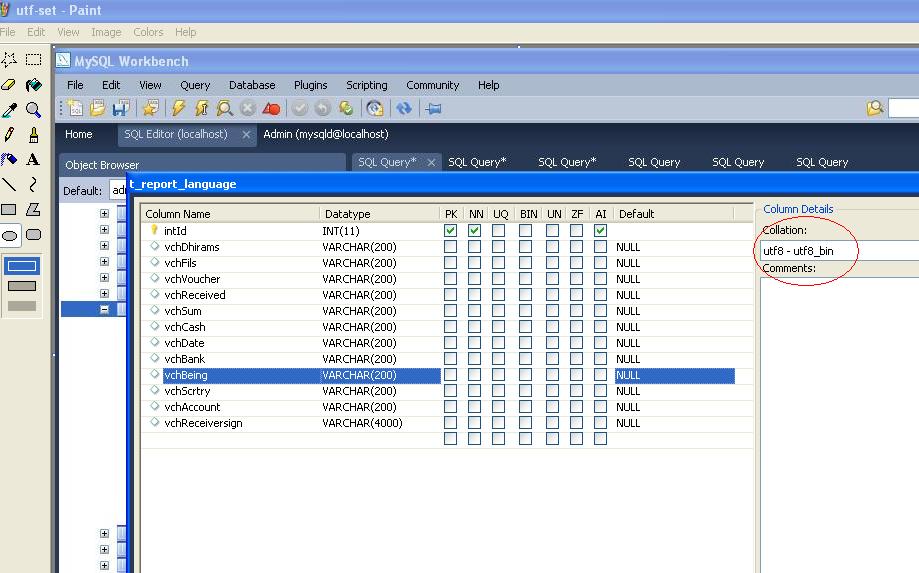Close the SQL Editor (localhost) tab

tap(246, 135)
